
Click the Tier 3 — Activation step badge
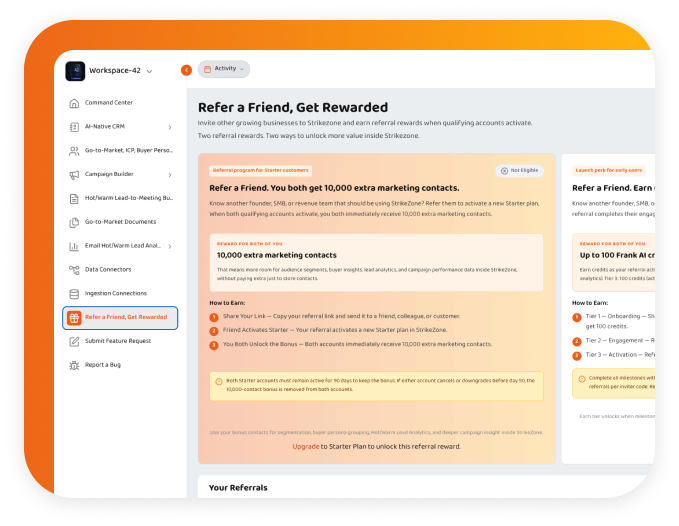coord(577,356)
